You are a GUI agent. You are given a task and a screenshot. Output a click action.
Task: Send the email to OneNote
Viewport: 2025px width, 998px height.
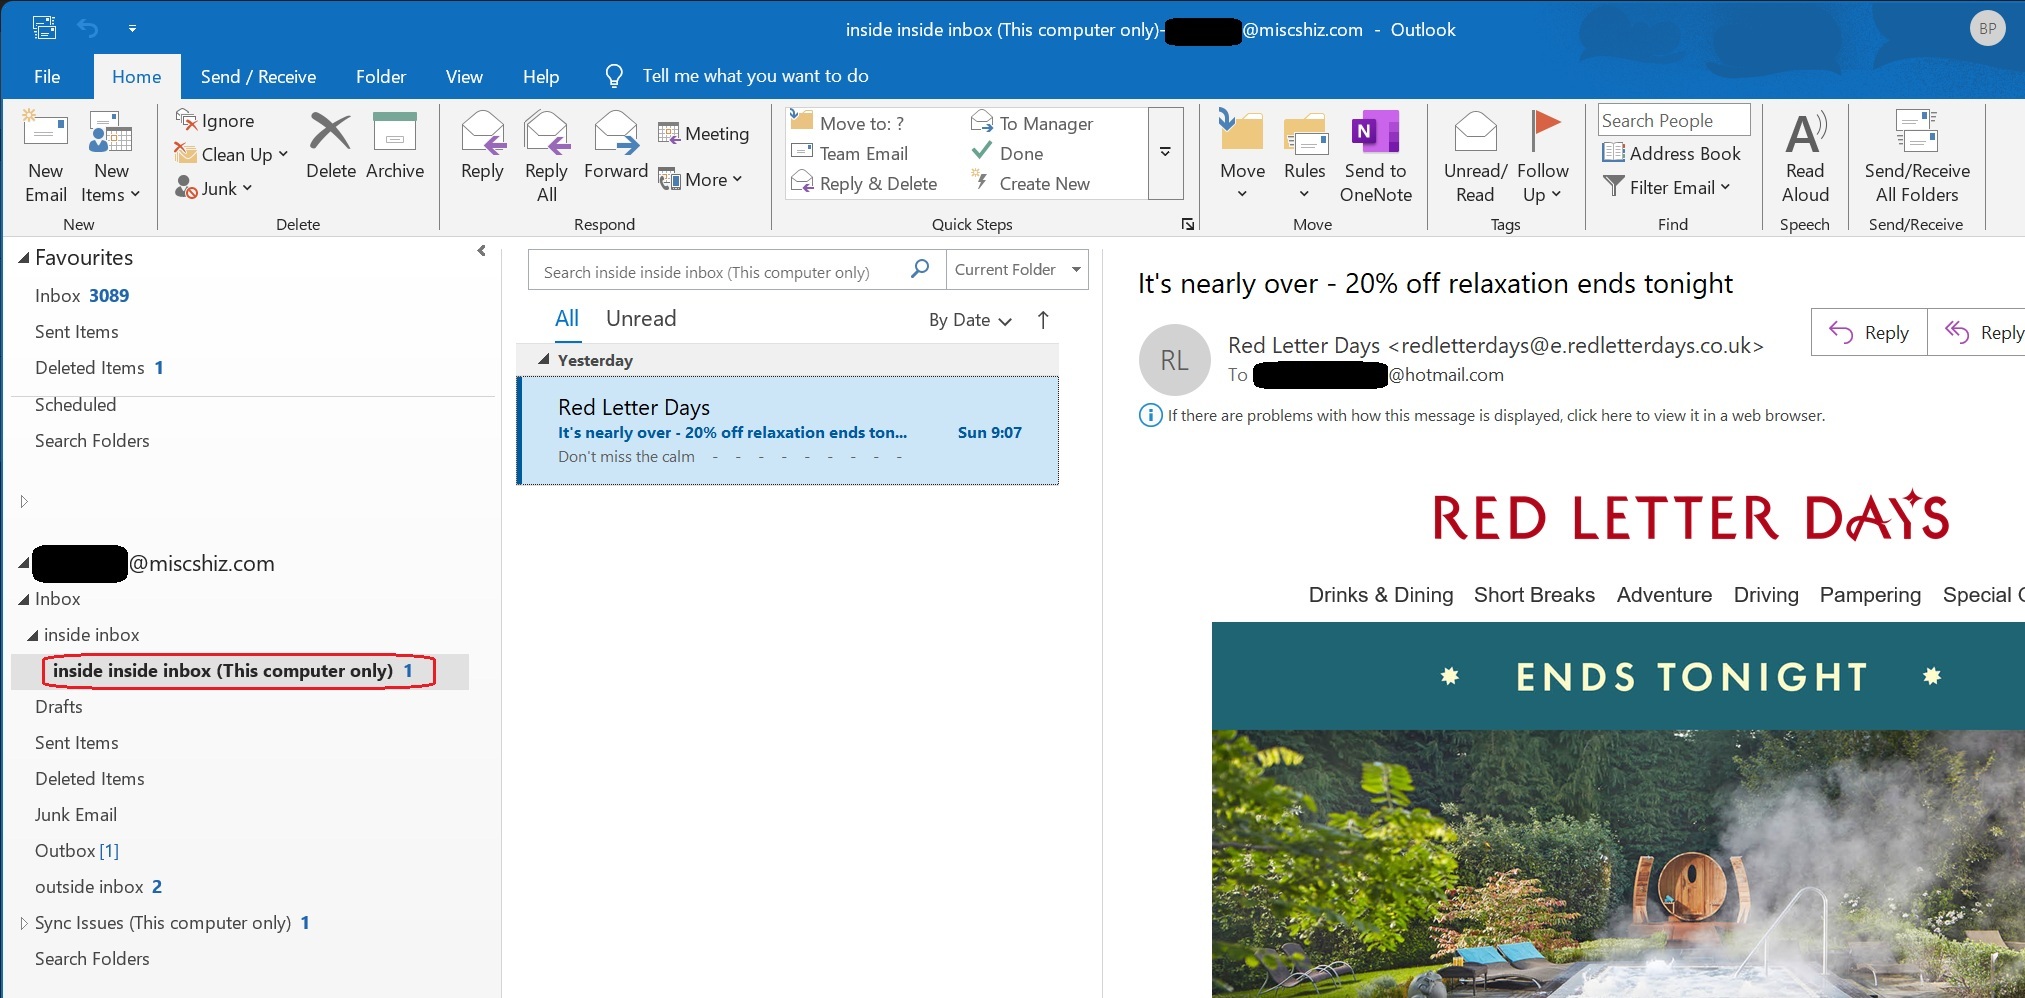pos(1376,156)
